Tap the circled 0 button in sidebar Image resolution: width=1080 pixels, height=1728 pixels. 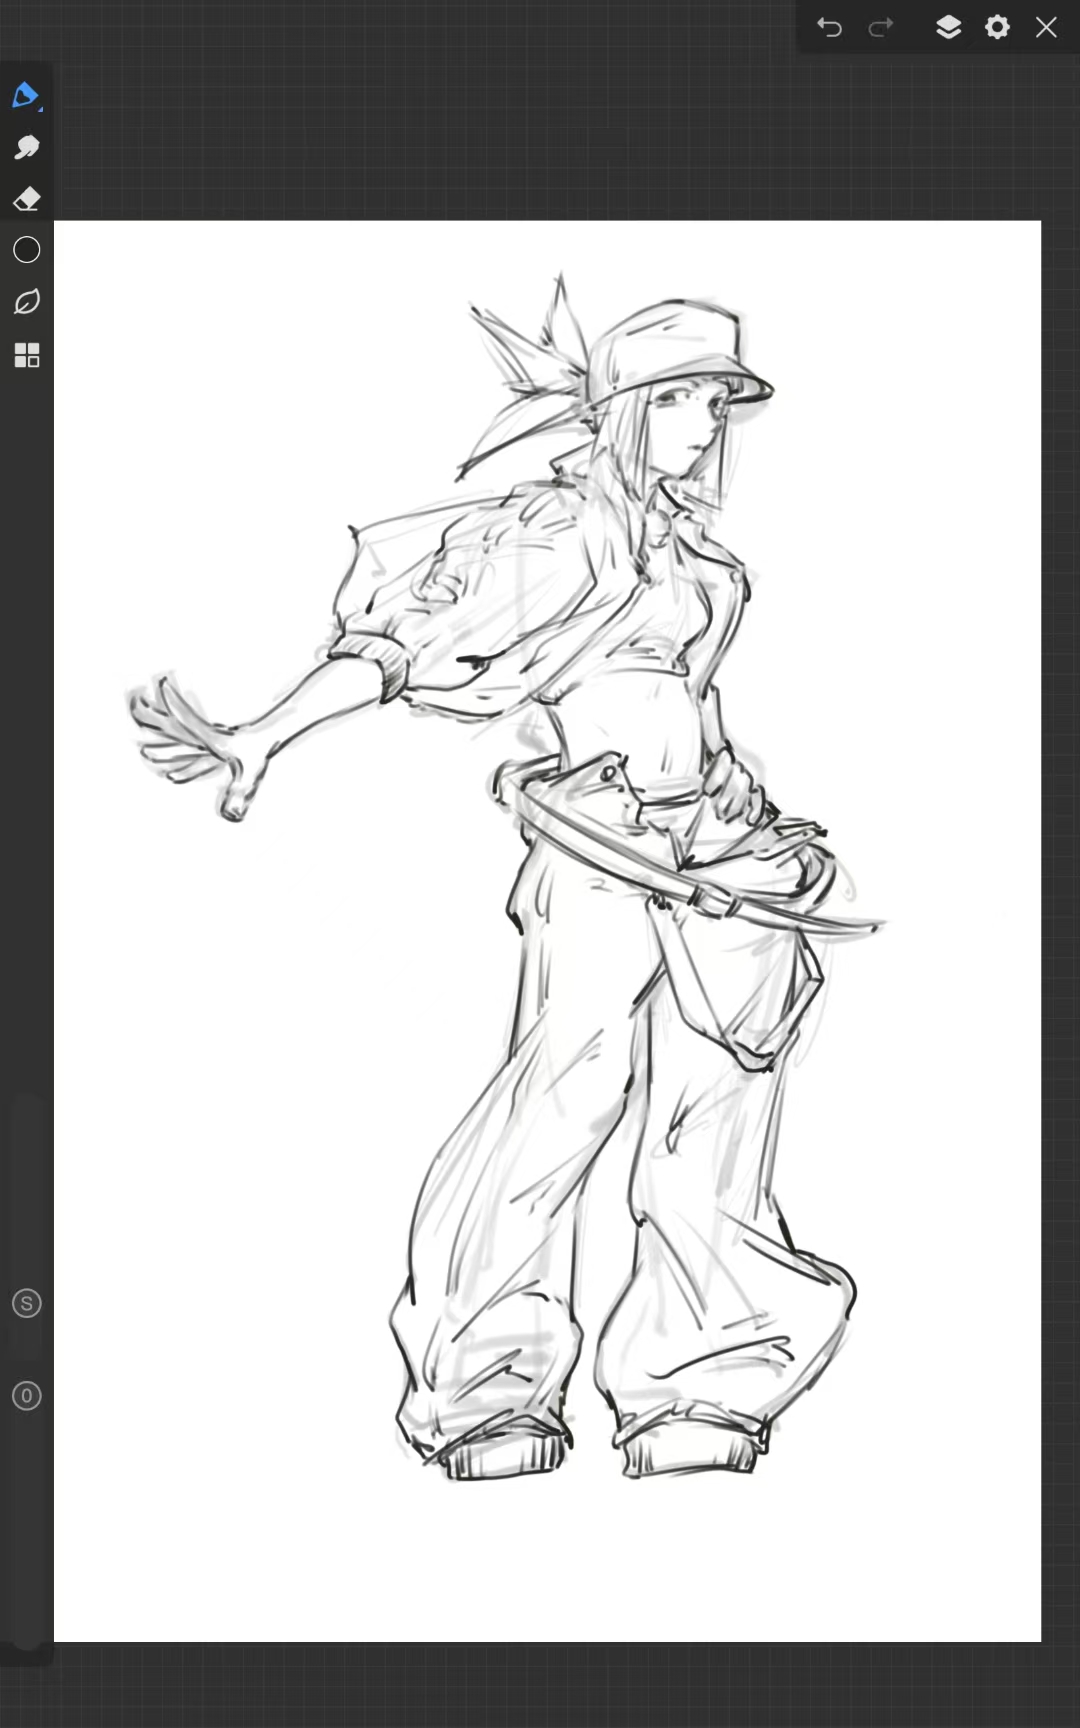pos(26,1395)
